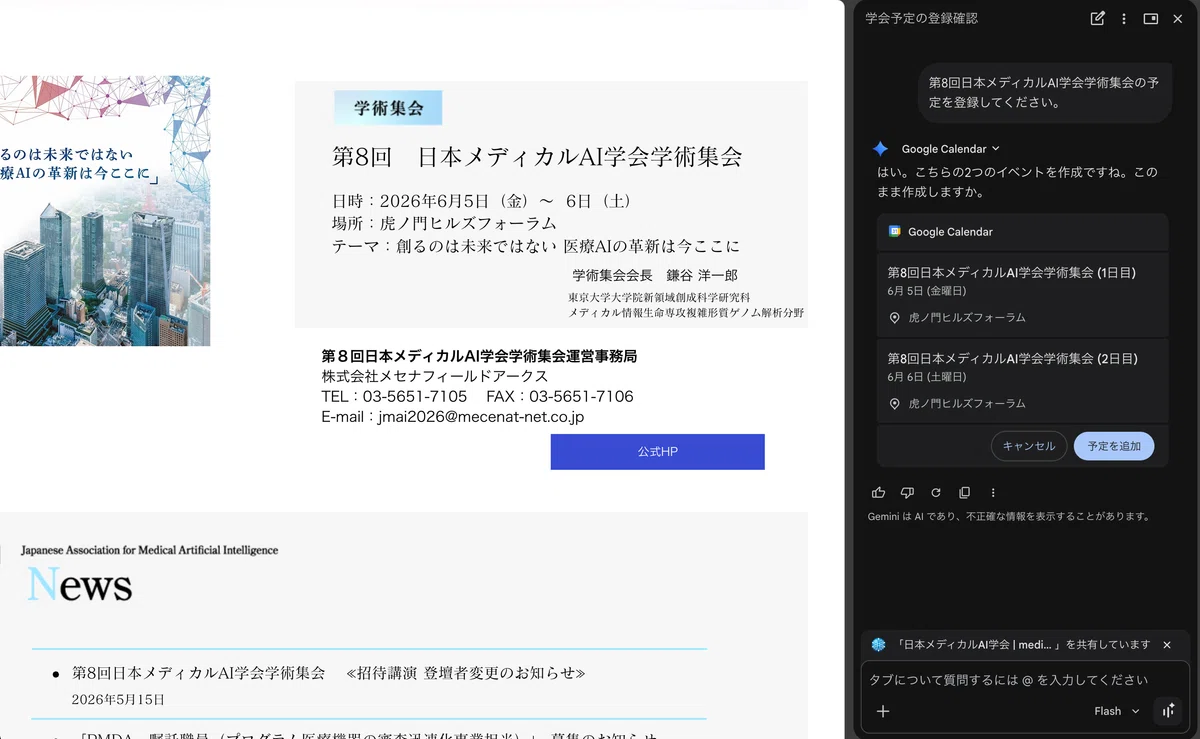Click the 第8回 日本メディカルAI学会学術集会 page heading

pos(537,157)
